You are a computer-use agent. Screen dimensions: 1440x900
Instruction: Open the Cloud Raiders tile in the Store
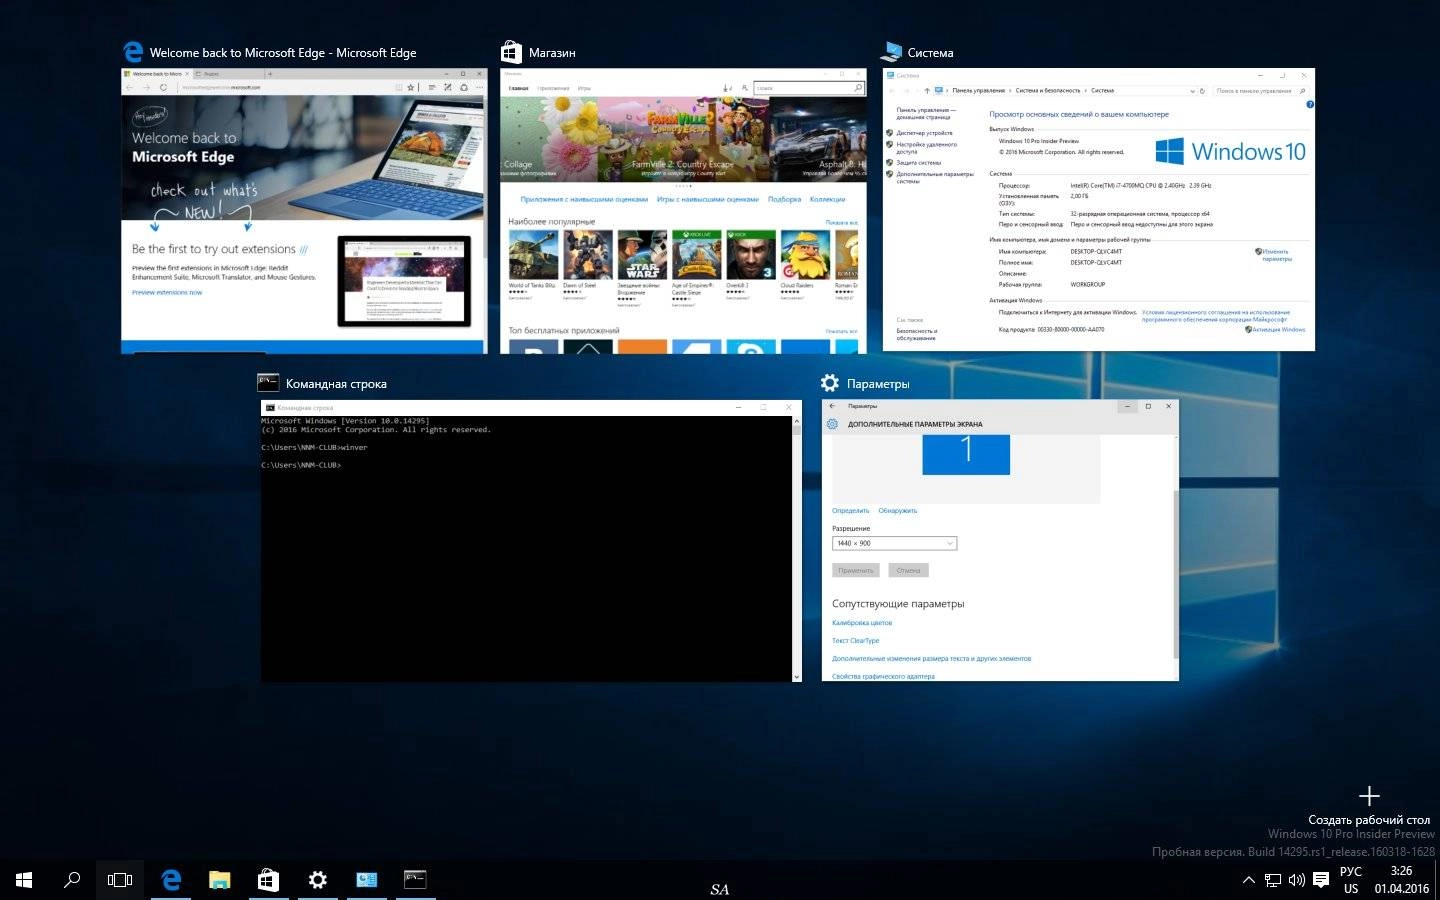click(805, 265)
